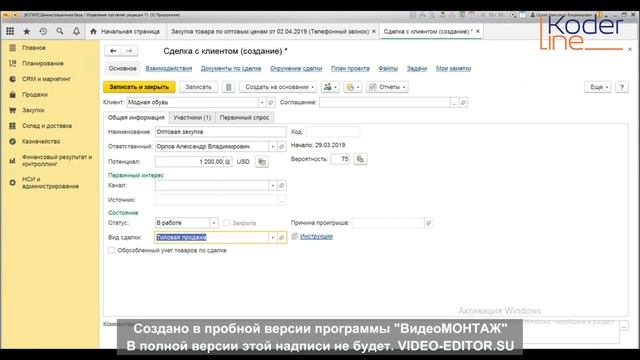Expand the Отчеты dropdown
The image size is (640, 360).
click(387, 87)
